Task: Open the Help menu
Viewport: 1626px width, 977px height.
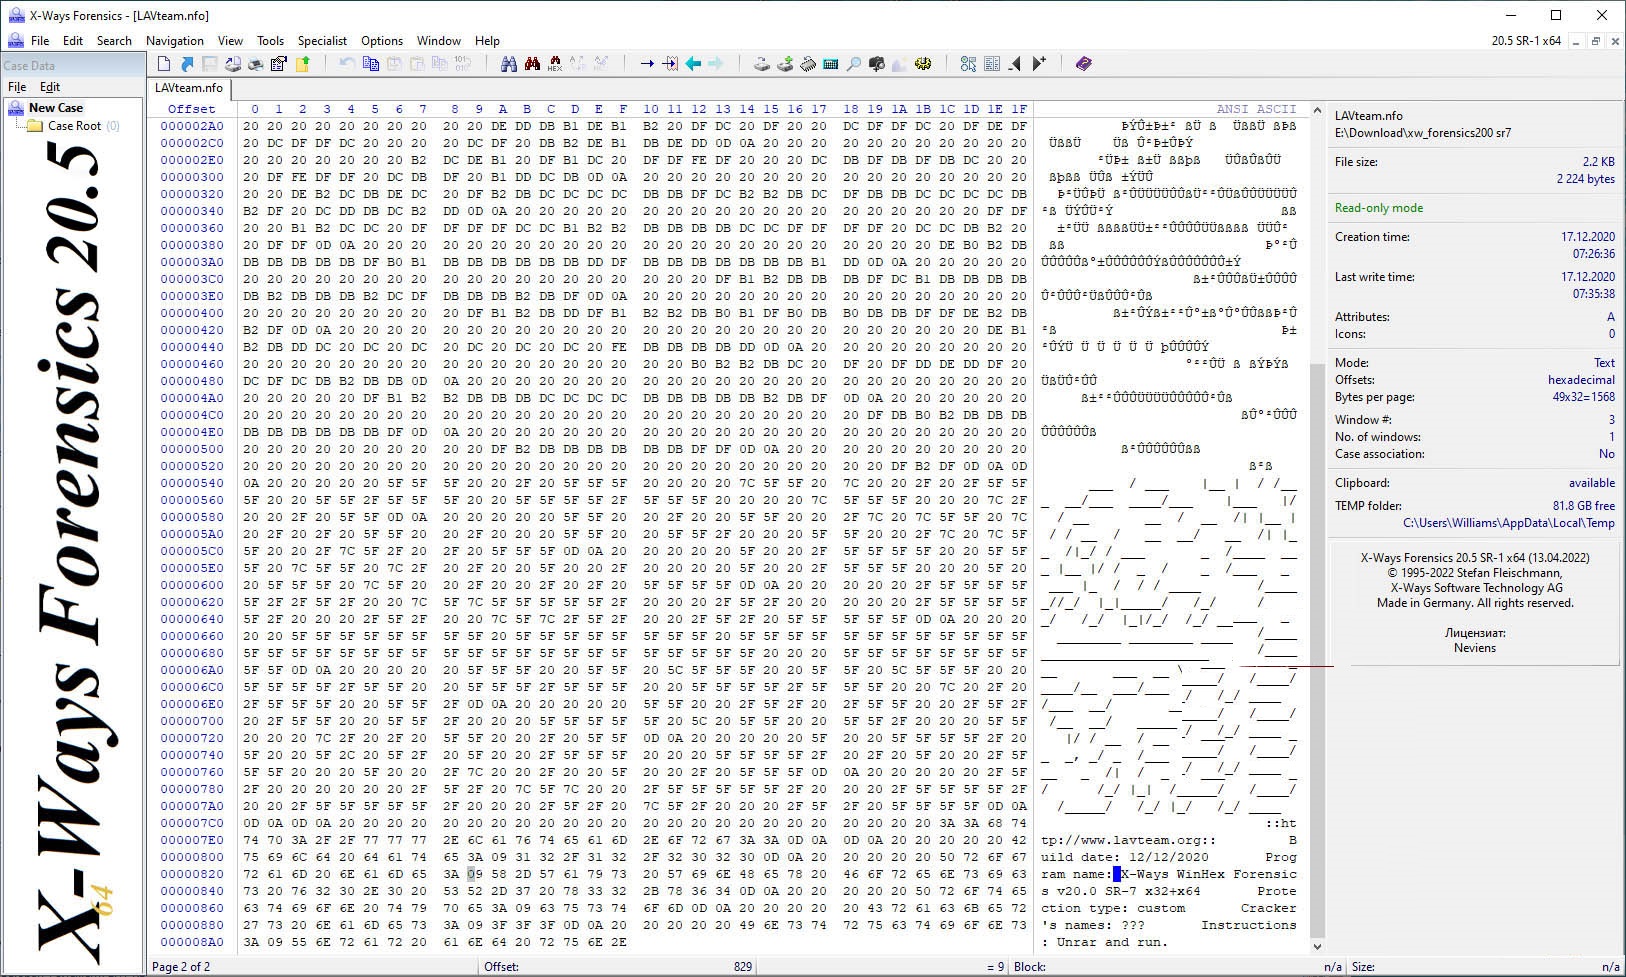Action: [487, 41]
